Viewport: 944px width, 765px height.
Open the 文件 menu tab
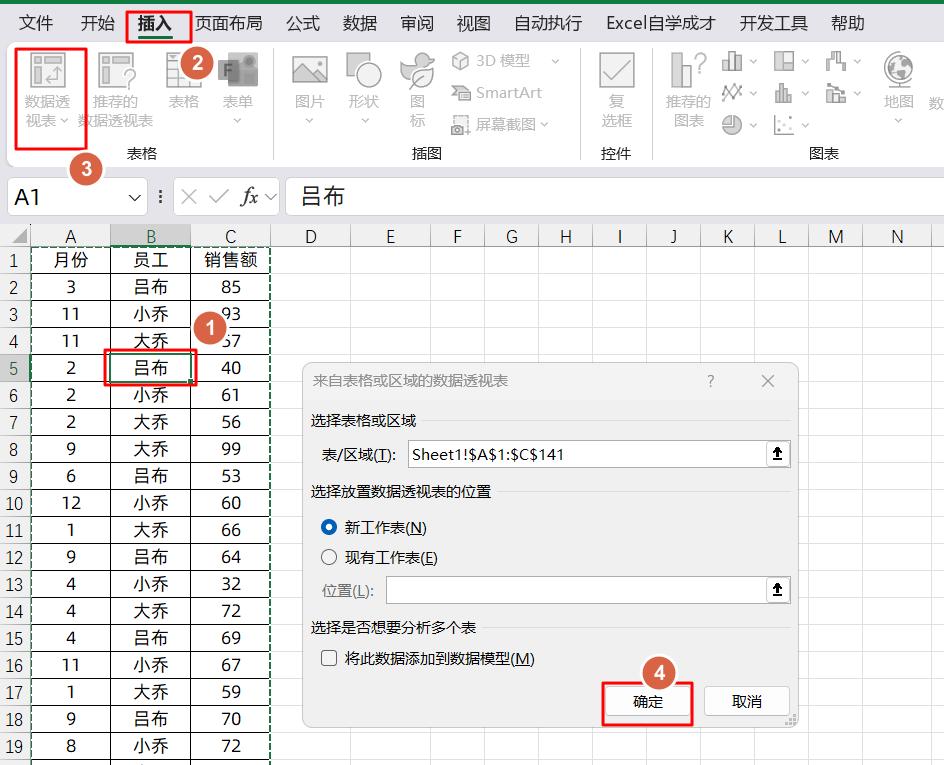pos(36,23)
